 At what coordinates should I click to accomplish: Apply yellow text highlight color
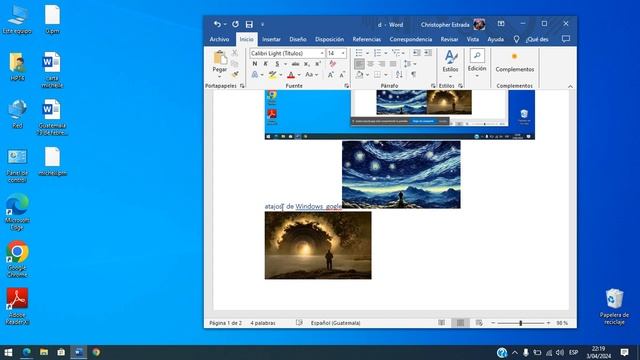(x=272, y=75)
